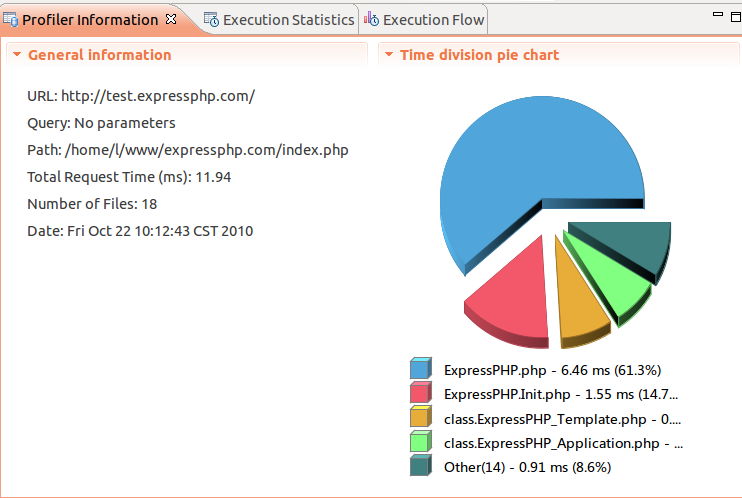Click the Execution Flow chart icon

(371, 19)
